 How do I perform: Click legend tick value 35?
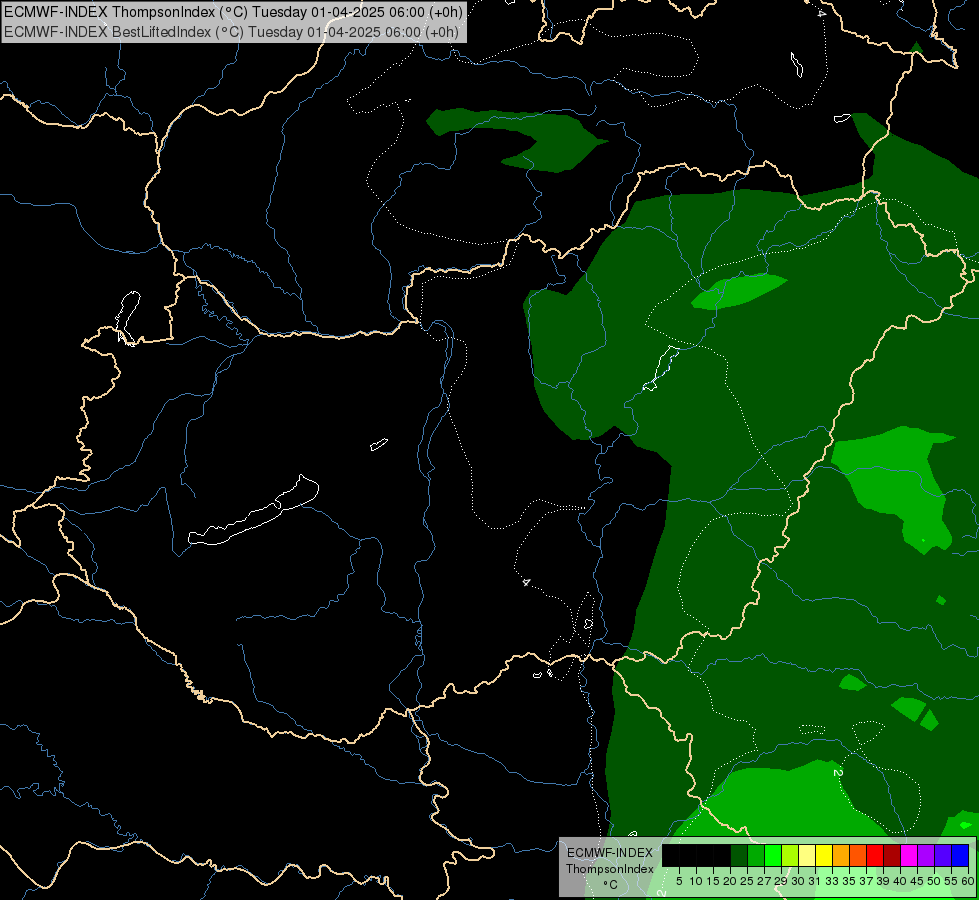coord(849,881)
